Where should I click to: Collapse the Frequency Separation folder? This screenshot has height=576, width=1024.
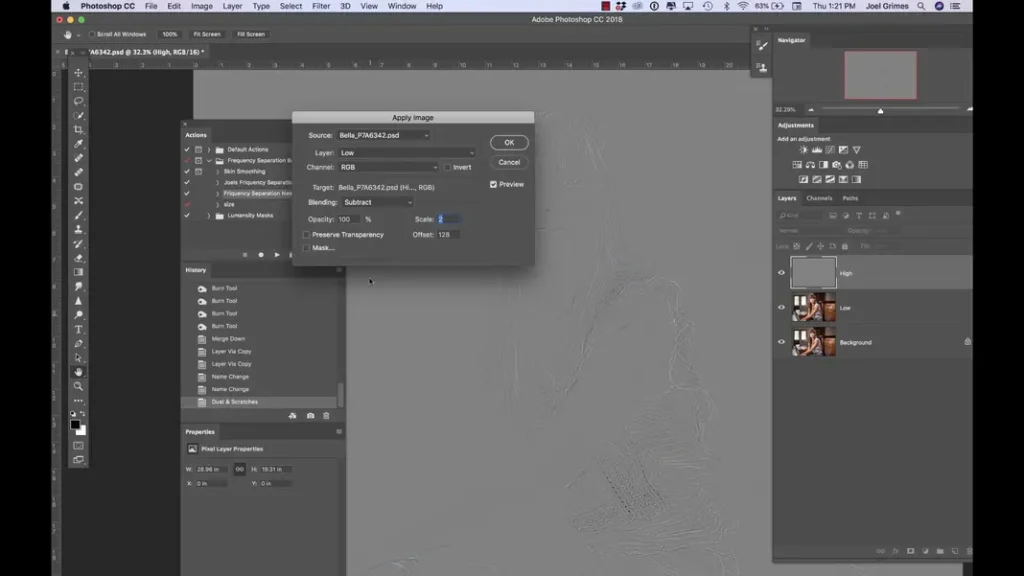(209, 161)
